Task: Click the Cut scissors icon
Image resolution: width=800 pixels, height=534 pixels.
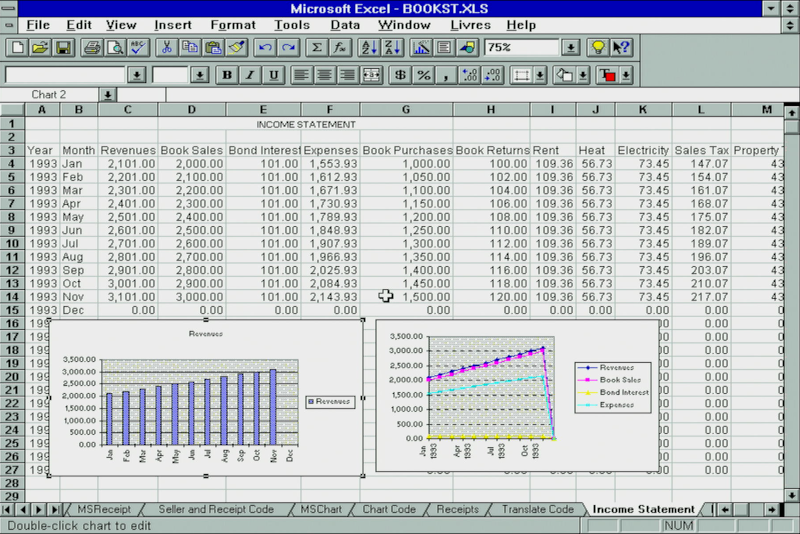Action: point(166,47)
